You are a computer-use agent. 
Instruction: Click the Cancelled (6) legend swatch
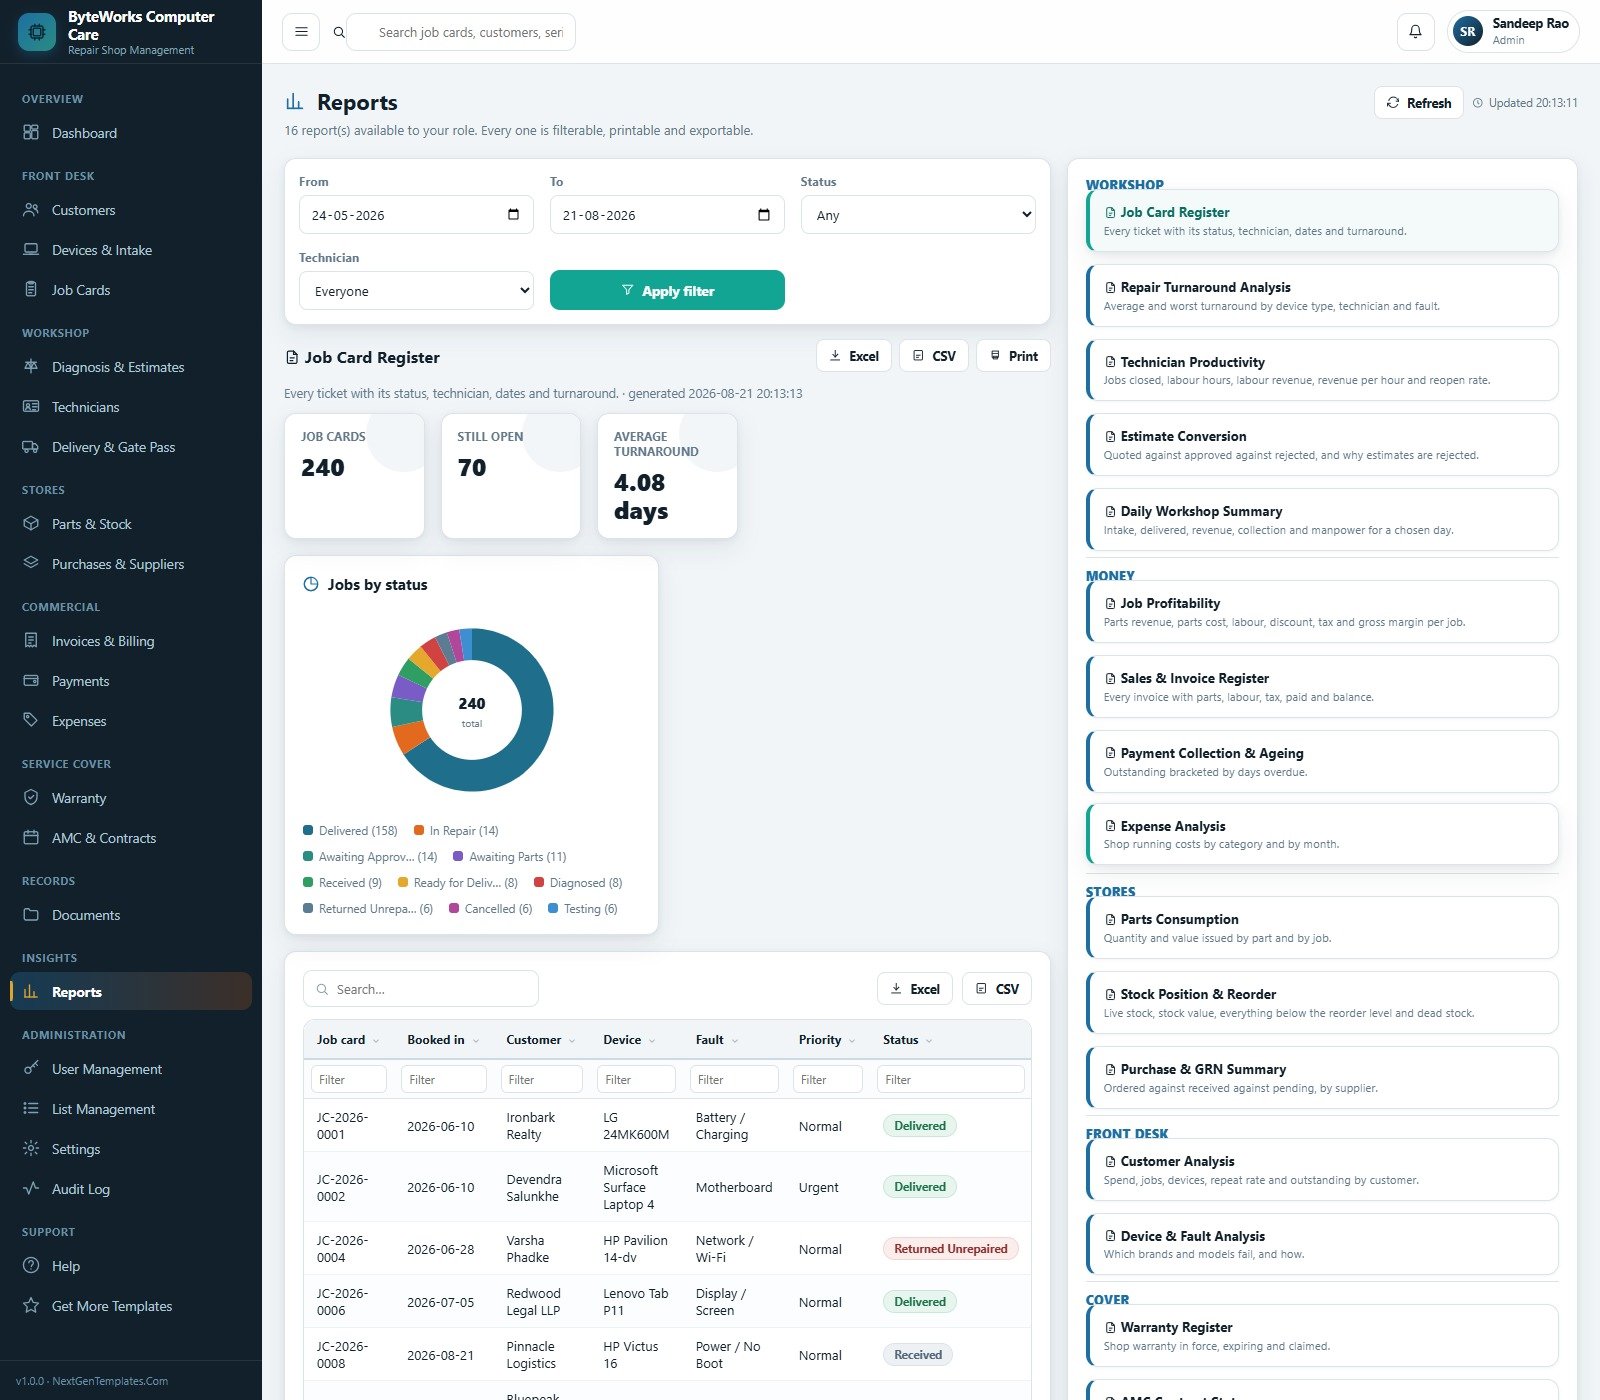point(454,909)
